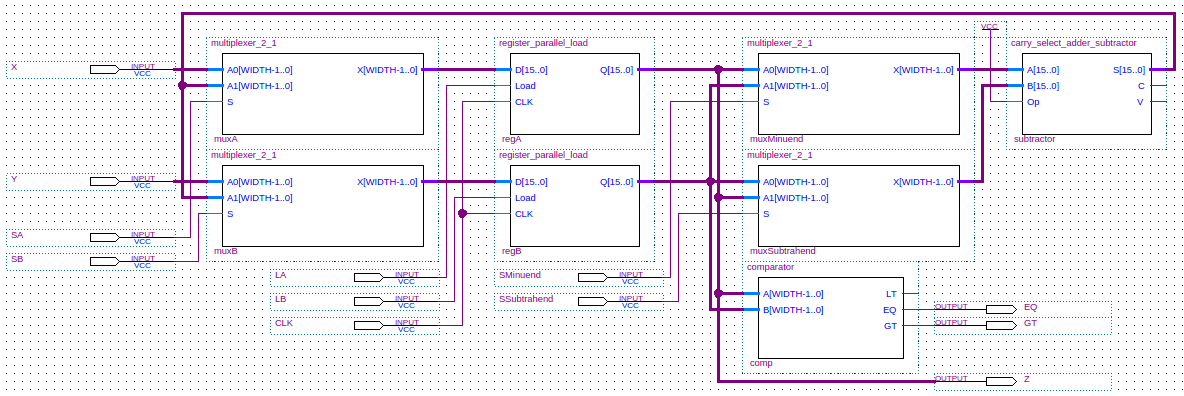The width and height of the screenshot is (1184, 396).
Task: Select the GT output pin symbol
Action: [x=1001, y=325]
